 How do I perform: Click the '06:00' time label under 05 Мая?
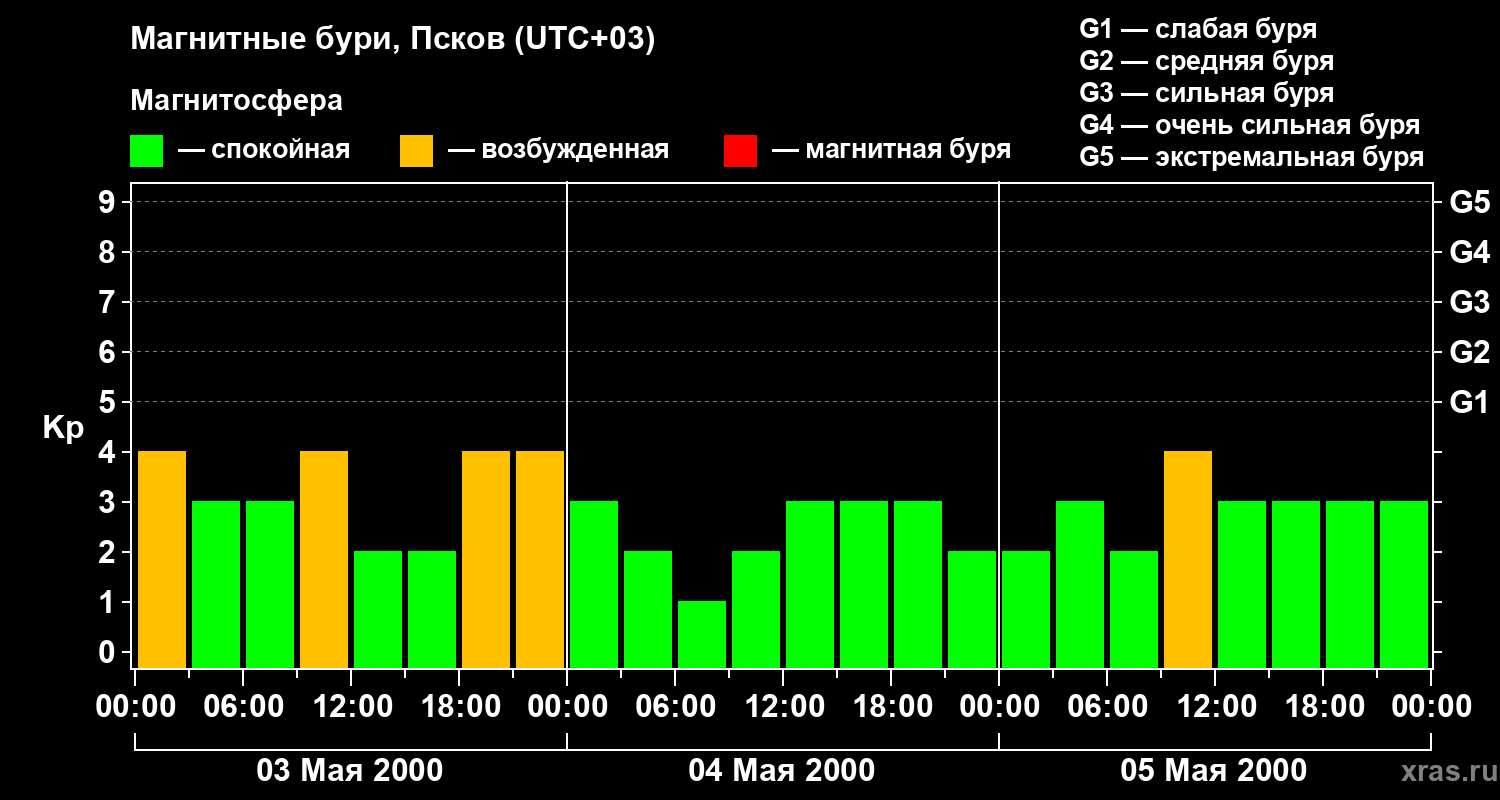coord(1107,707)
